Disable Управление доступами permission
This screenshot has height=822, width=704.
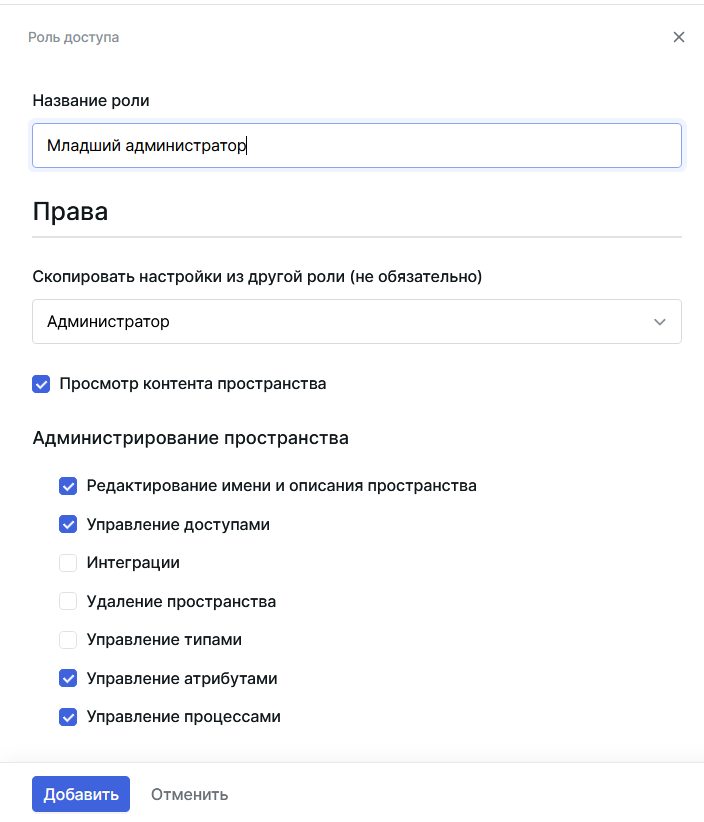68,524
